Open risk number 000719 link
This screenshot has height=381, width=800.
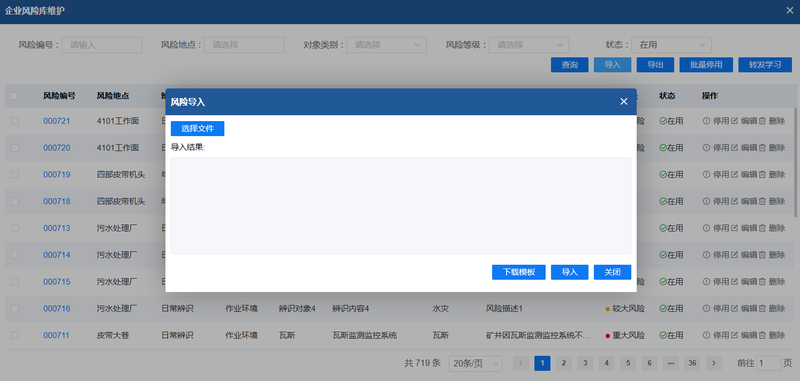point(57,174)
